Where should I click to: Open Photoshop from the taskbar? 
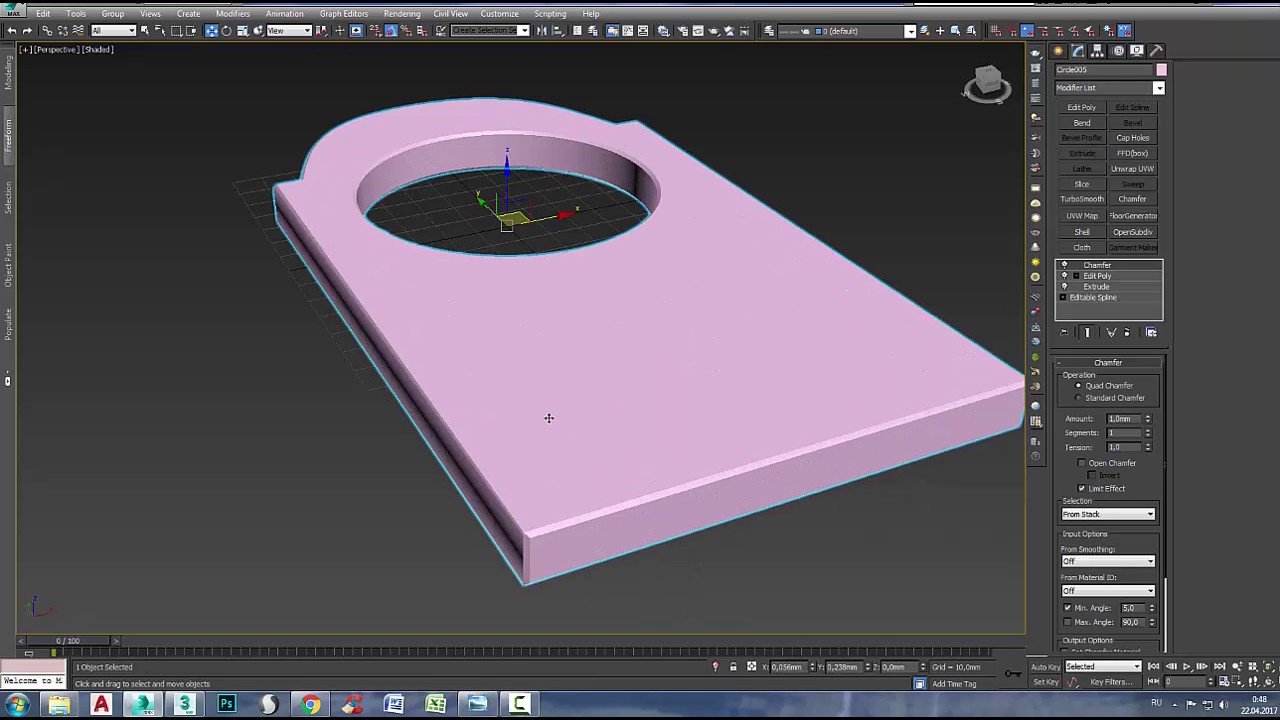click(x=227, y=705)
